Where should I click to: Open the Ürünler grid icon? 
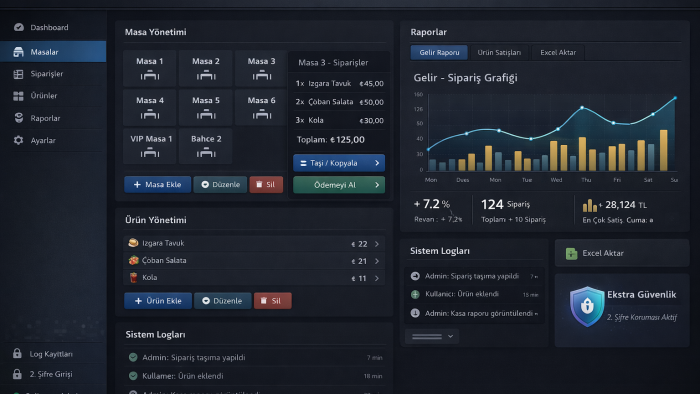point(18,96)
